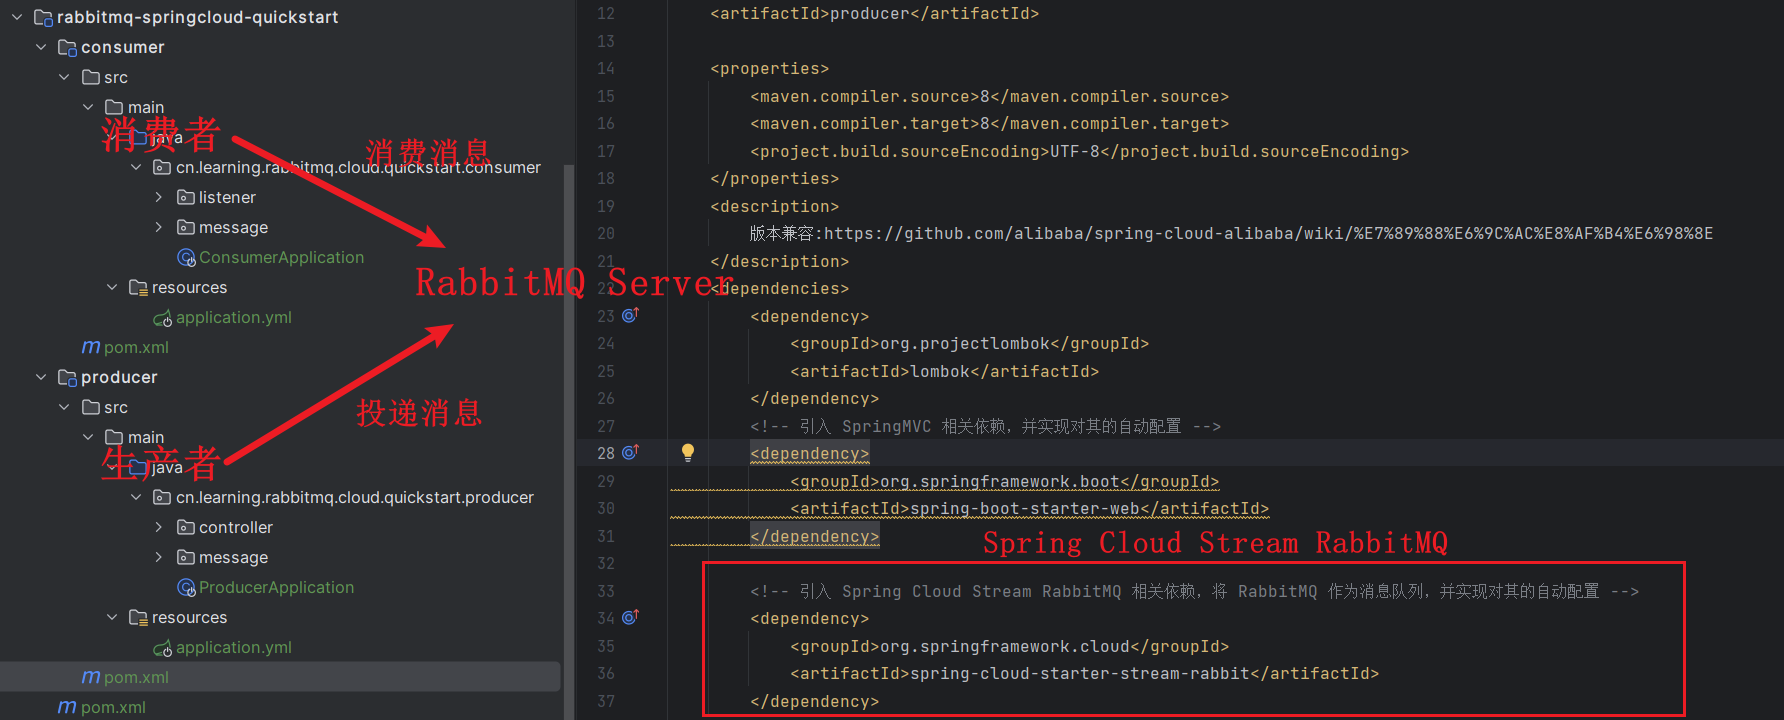Open ProducerApplication class in the tree
The image size is (1784, 720).
click(x=276, y=587)
